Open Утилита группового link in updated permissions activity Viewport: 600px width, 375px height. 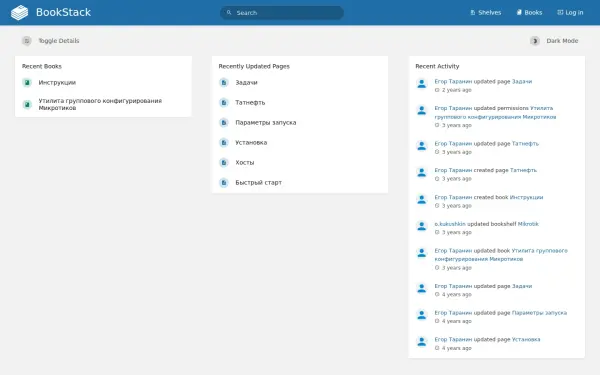click(x=495, y=112)
